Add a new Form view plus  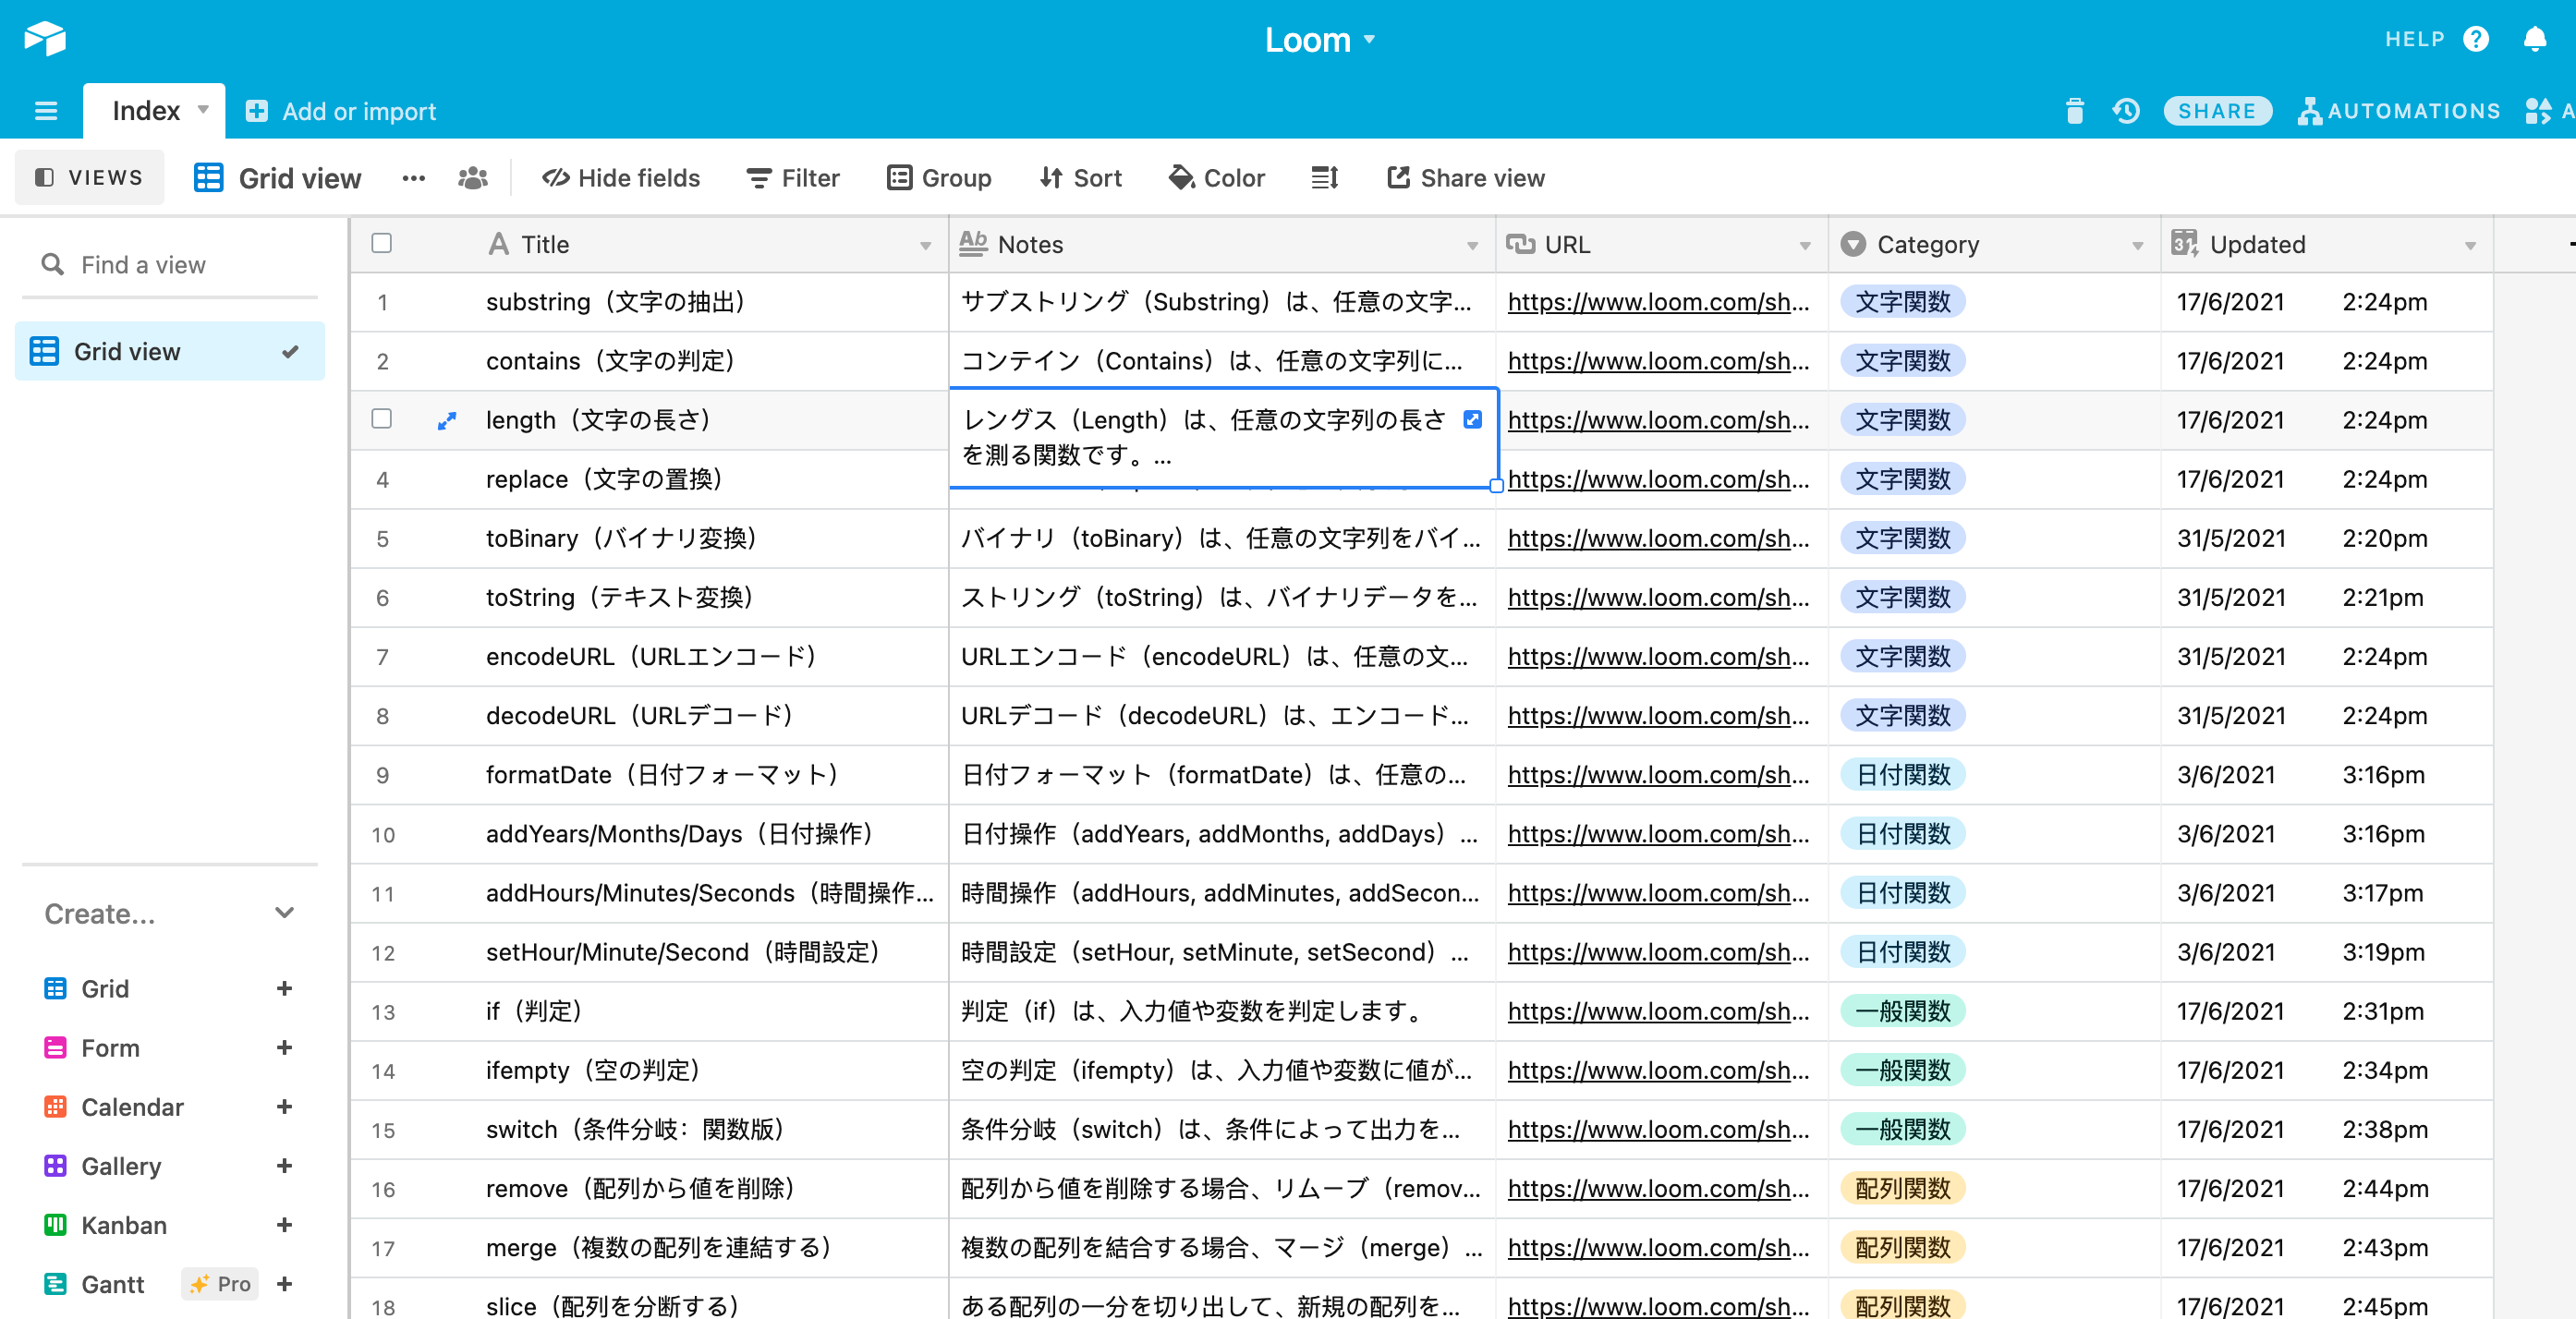[x=284, y=1048]
